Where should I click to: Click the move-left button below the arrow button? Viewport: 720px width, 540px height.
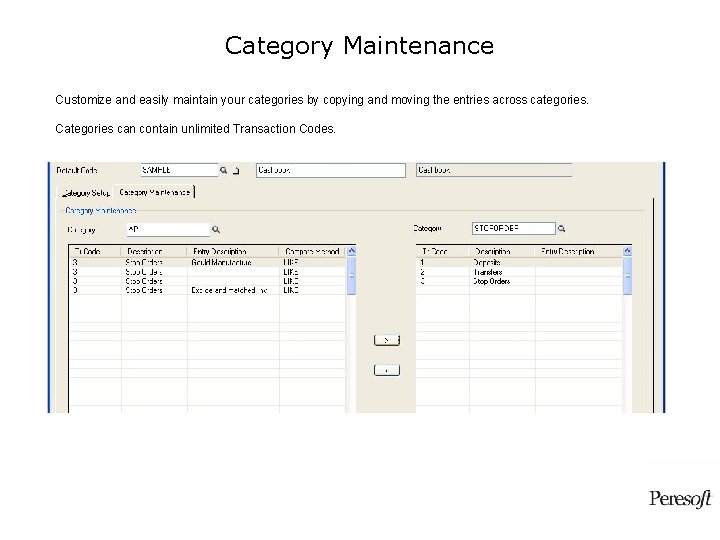tap(387, 371)
